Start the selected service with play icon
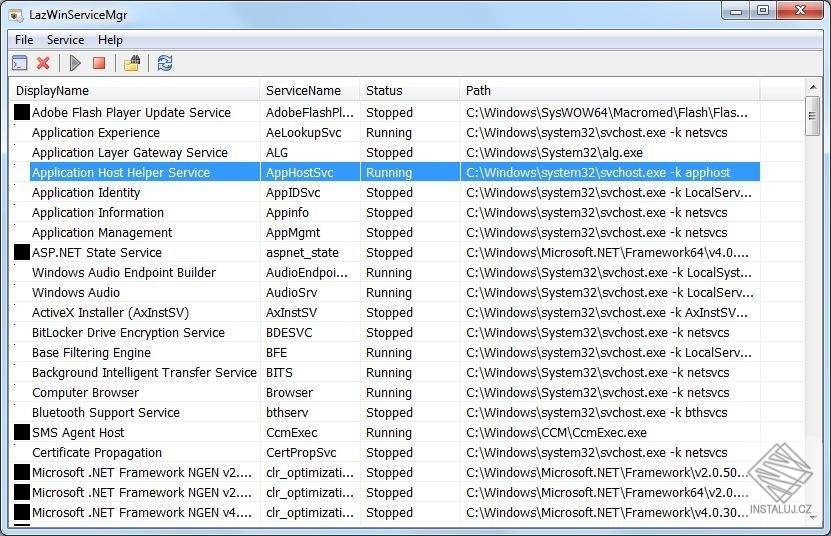 pos(75,63)
